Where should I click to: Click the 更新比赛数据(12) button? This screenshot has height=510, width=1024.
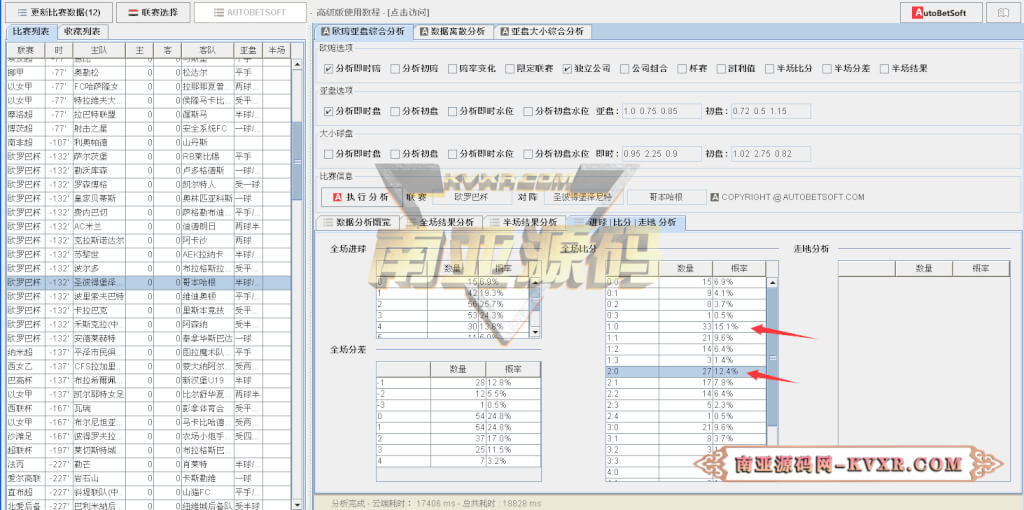[x=59, y=12]
